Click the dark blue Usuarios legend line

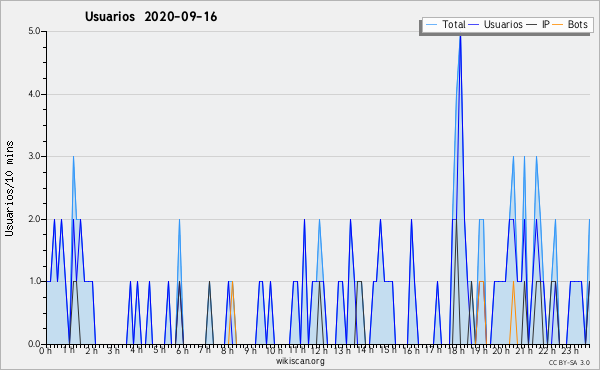coord(474,25)
